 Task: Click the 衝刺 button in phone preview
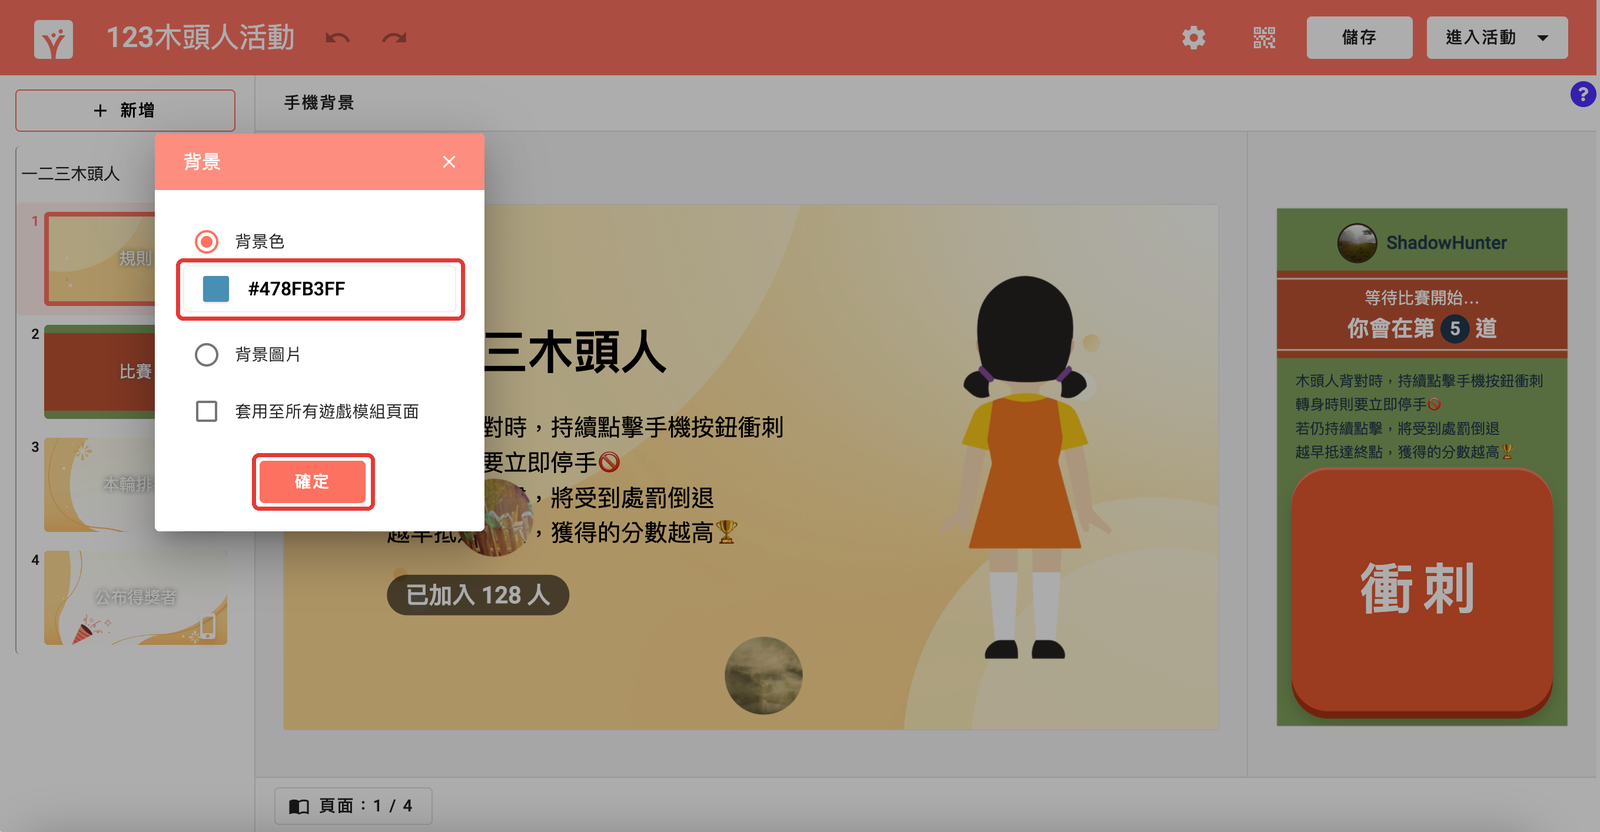coord(1421,592)
